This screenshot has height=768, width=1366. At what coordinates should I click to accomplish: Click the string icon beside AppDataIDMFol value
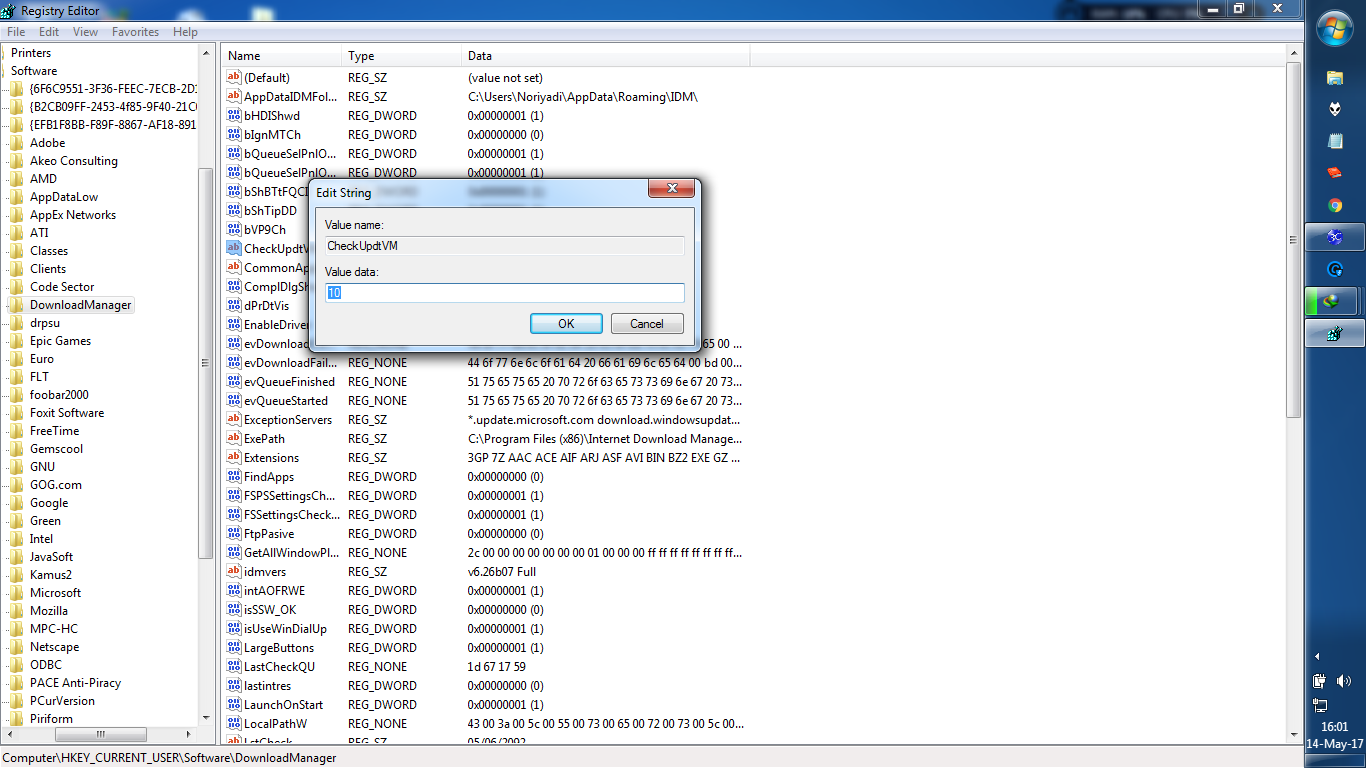[x=234, y=96]
